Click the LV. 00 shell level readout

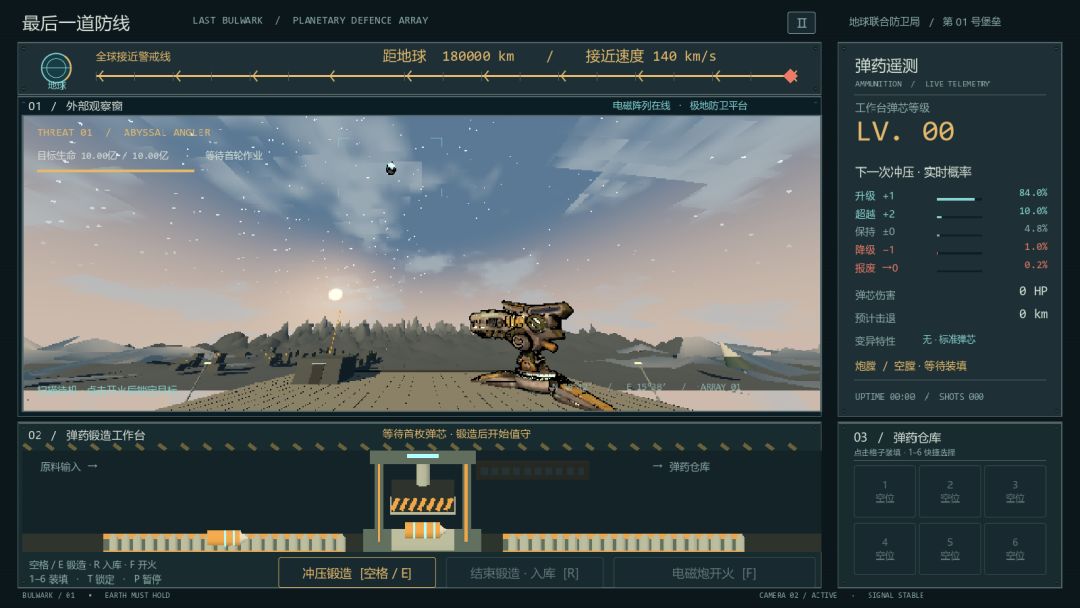point(905,132)
